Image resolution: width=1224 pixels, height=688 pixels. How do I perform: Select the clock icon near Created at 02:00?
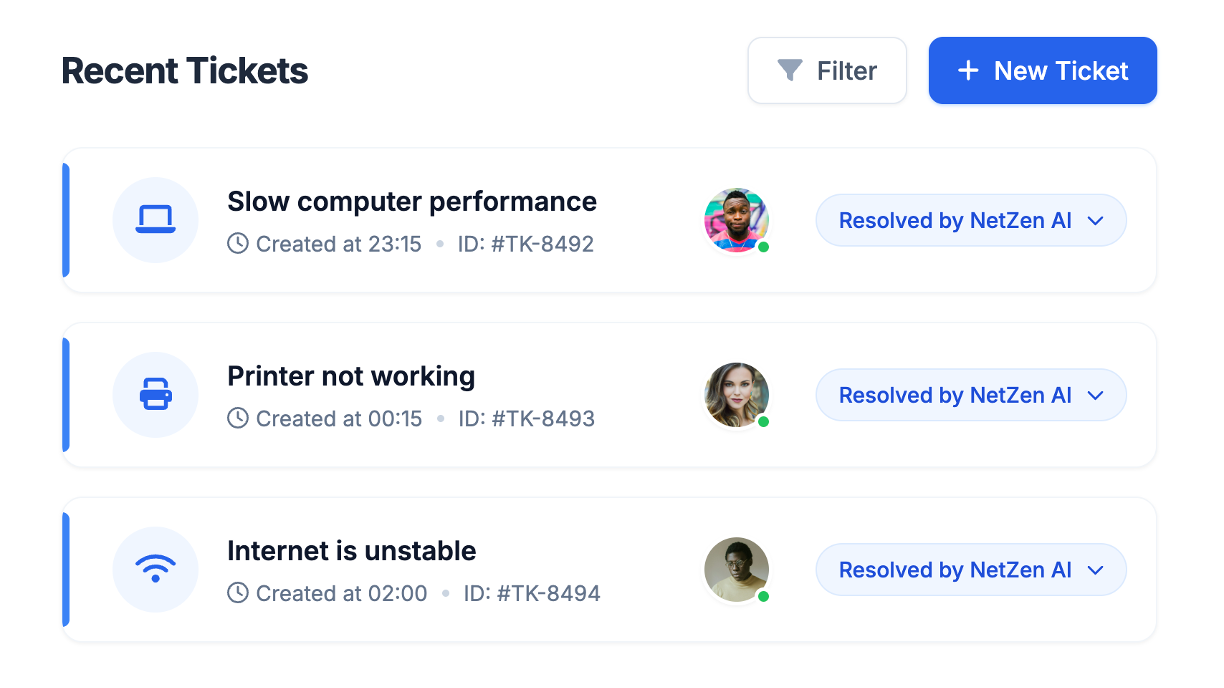coord(237,593)
